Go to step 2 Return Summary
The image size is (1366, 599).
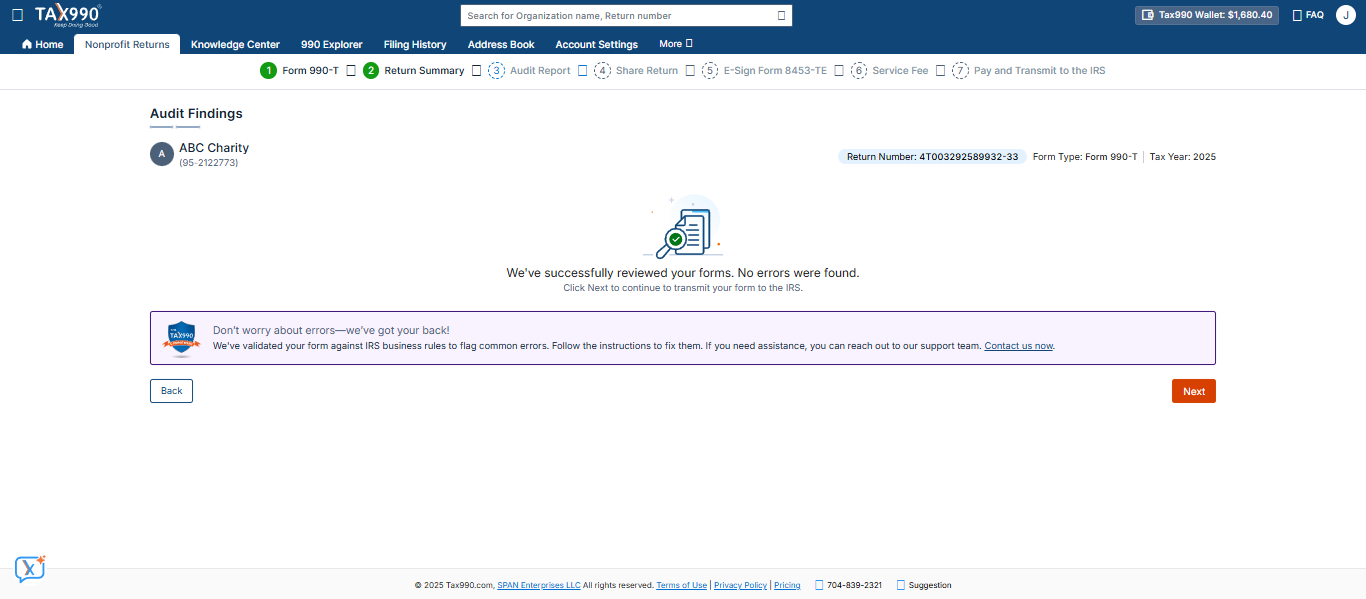tap(414, 71)
